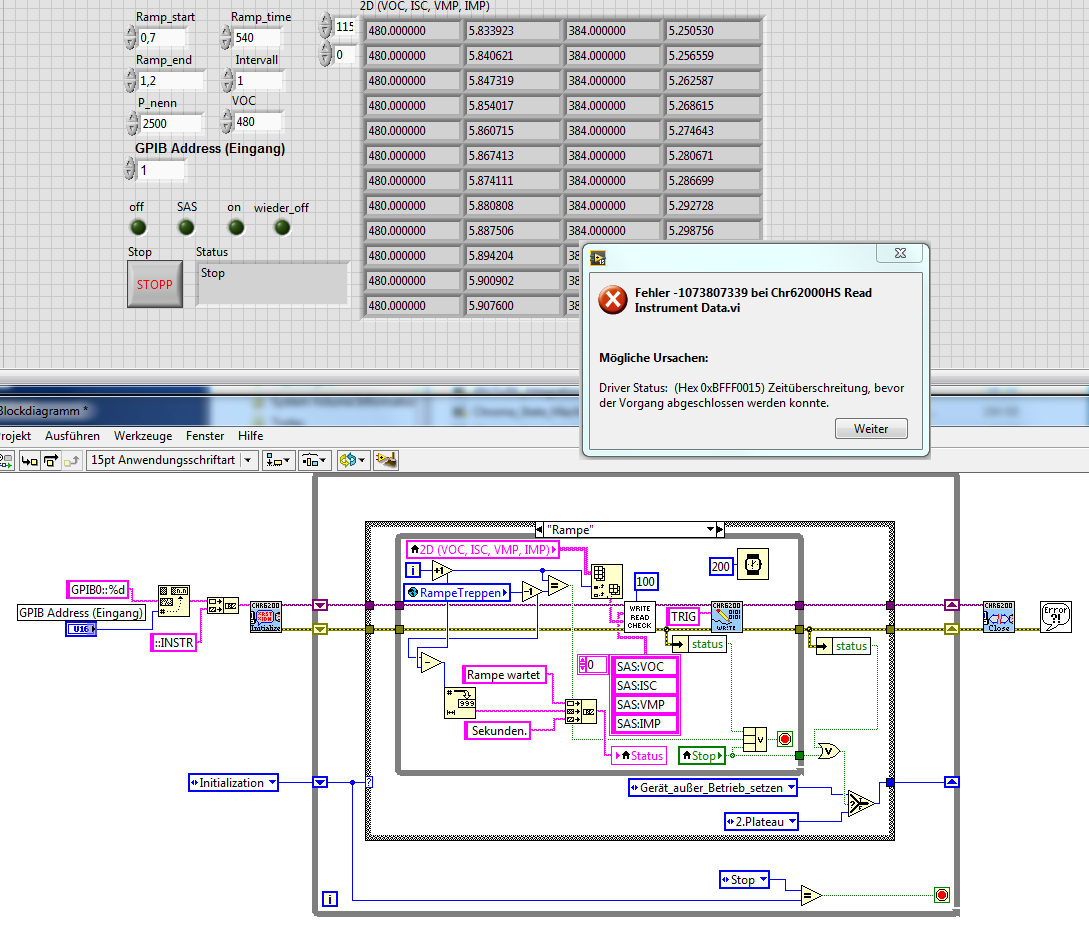Select the Concatenate Strings node before Initialize

pos(222,606)
